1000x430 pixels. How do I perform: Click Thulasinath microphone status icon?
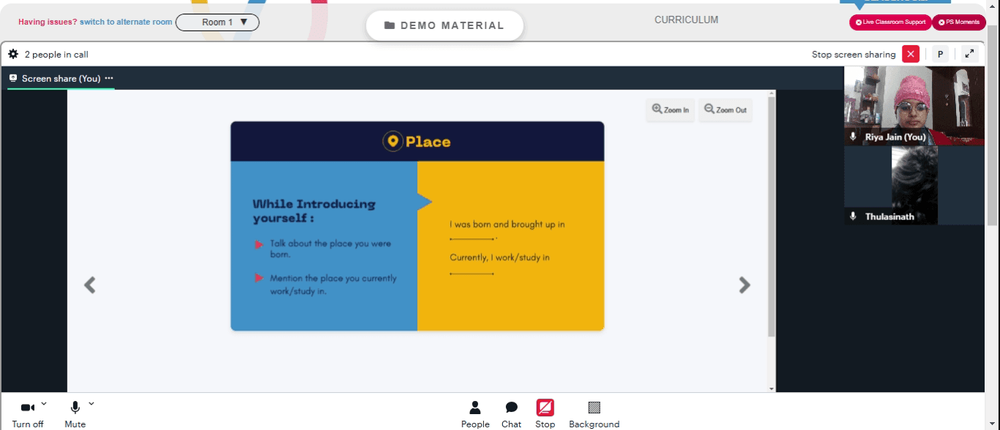(853, 216)
